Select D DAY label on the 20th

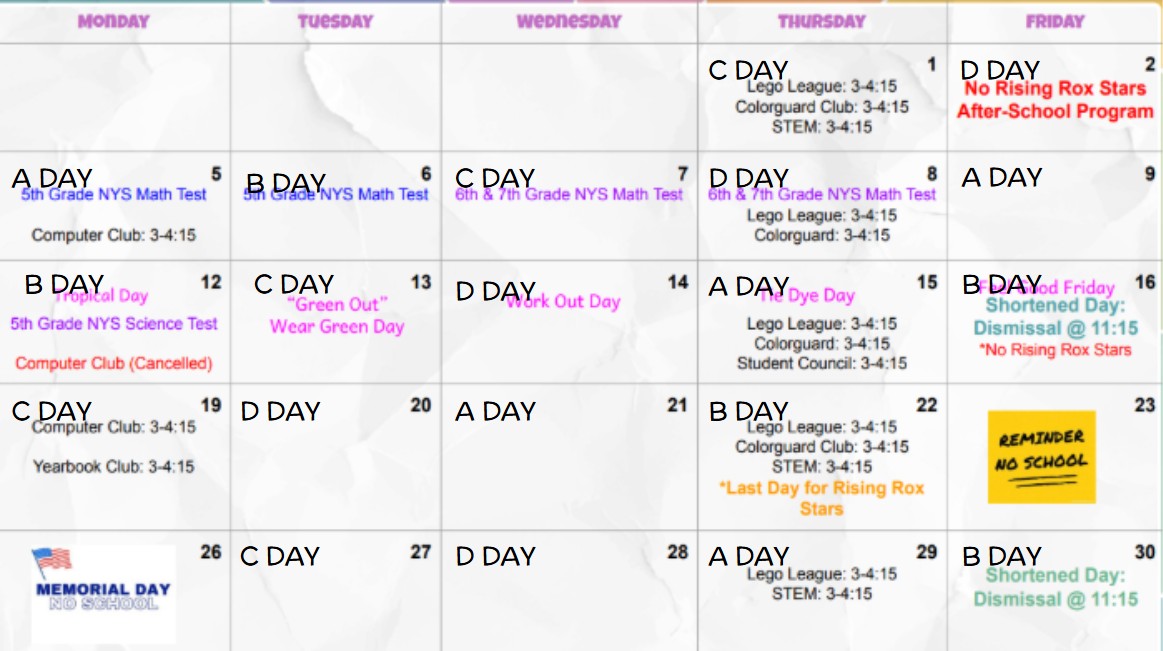click(280, 412)
